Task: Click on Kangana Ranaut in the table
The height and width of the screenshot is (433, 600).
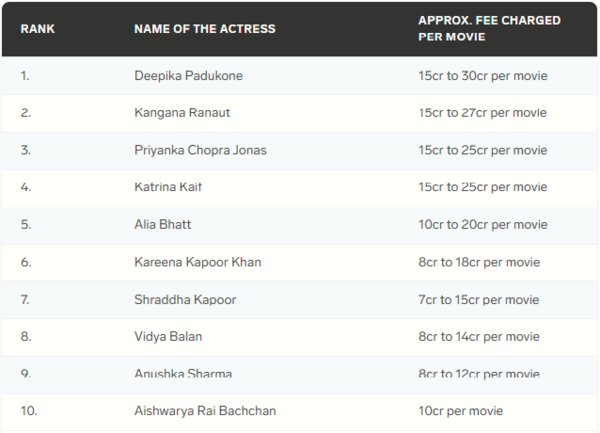Action: point(182,113)
